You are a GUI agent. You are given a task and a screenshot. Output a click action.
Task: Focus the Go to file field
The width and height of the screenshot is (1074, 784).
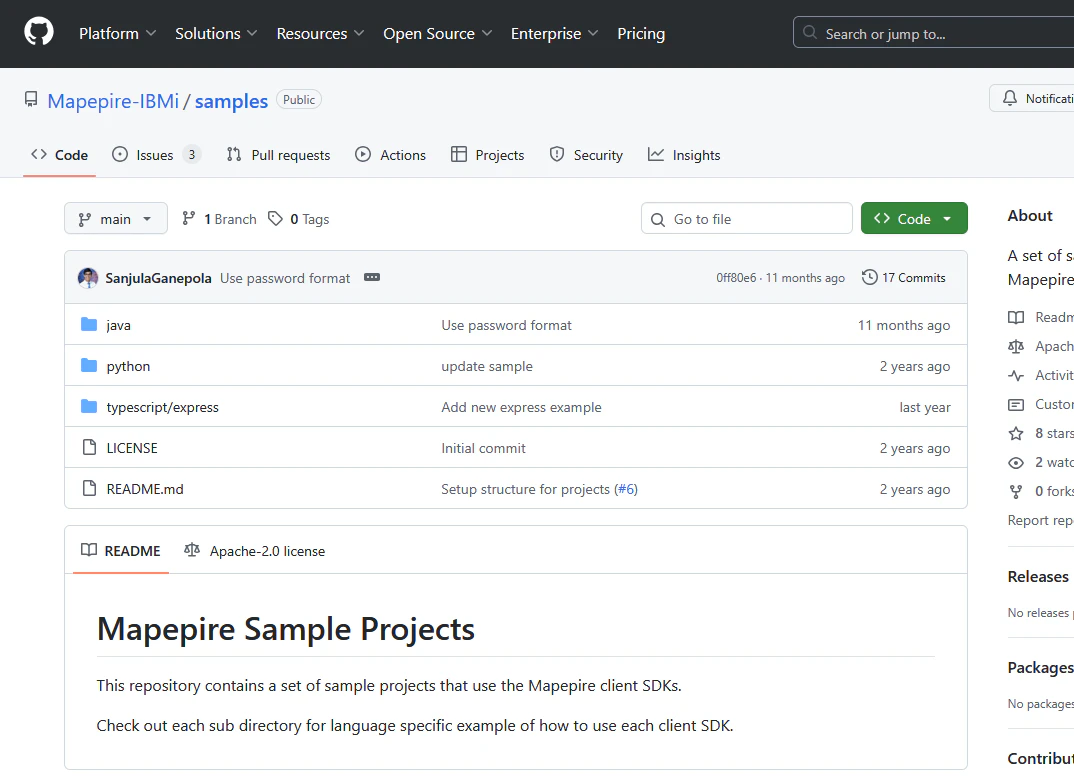[747, 218]
